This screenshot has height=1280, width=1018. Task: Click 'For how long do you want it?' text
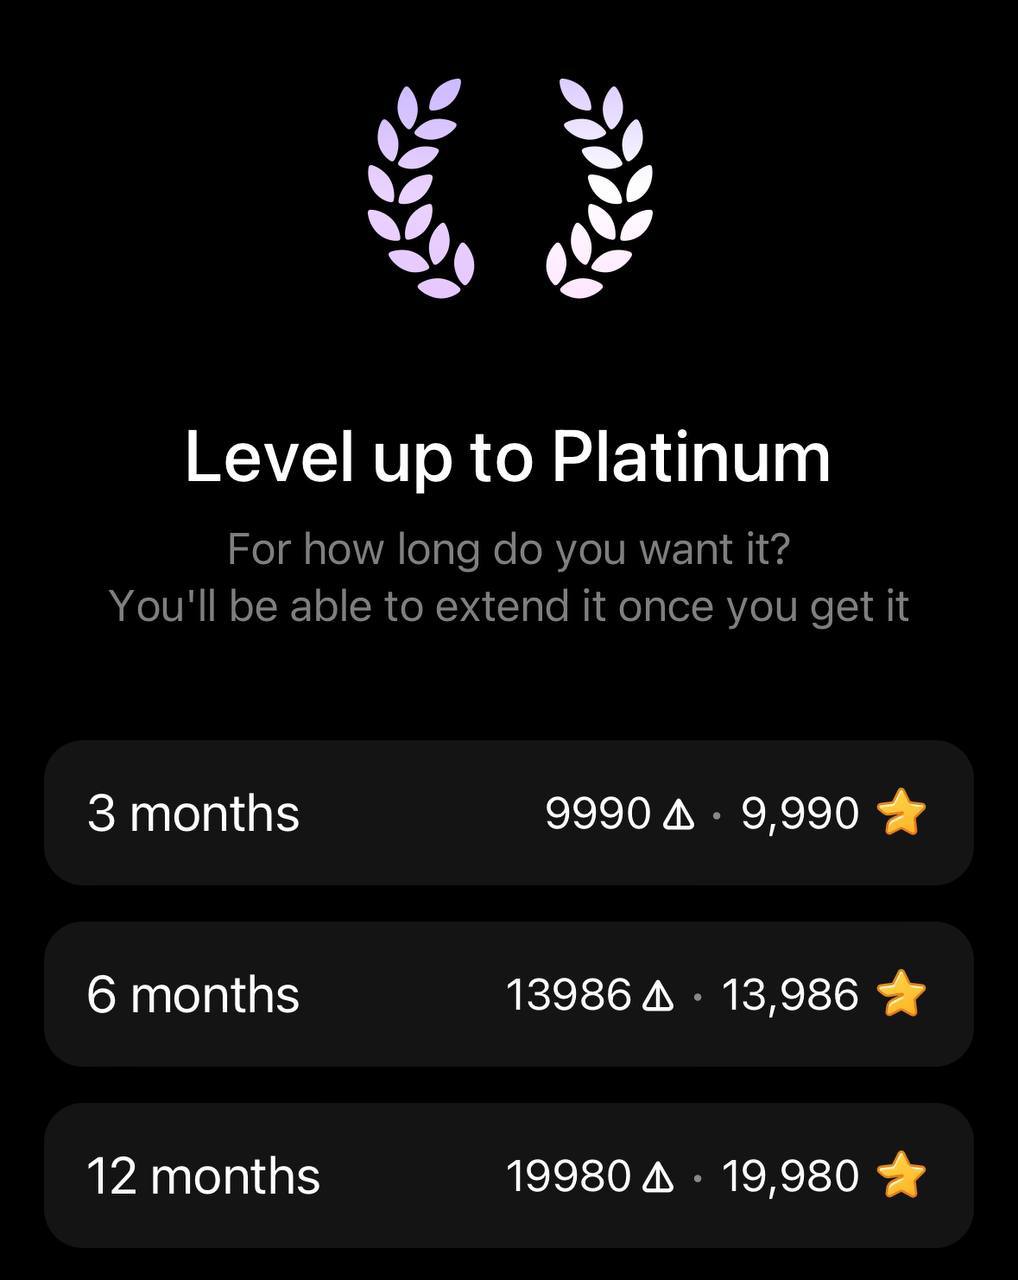508,549
